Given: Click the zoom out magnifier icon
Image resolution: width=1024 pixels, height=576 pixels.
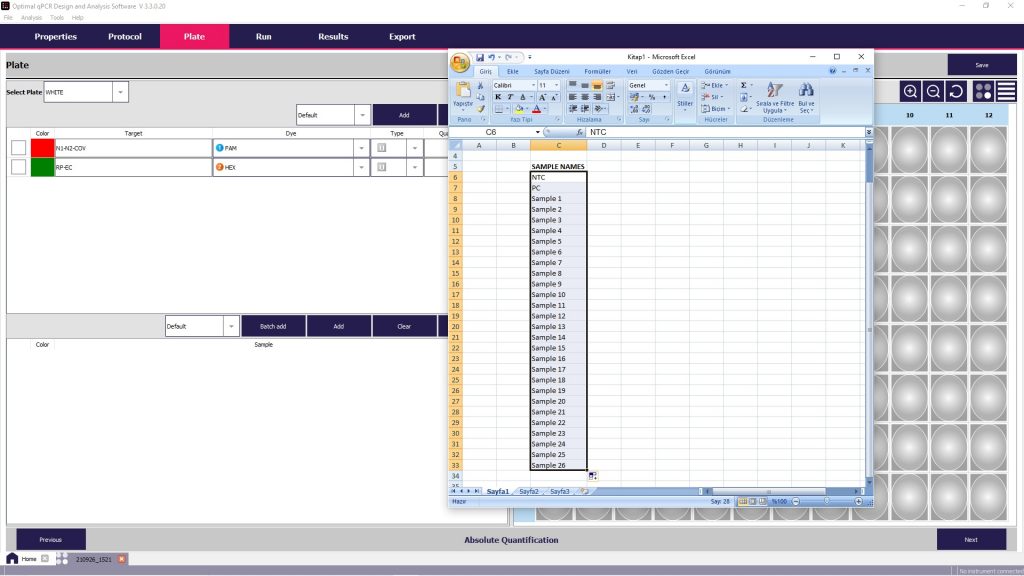Looking at the screenshot, I should coord(933,91).
